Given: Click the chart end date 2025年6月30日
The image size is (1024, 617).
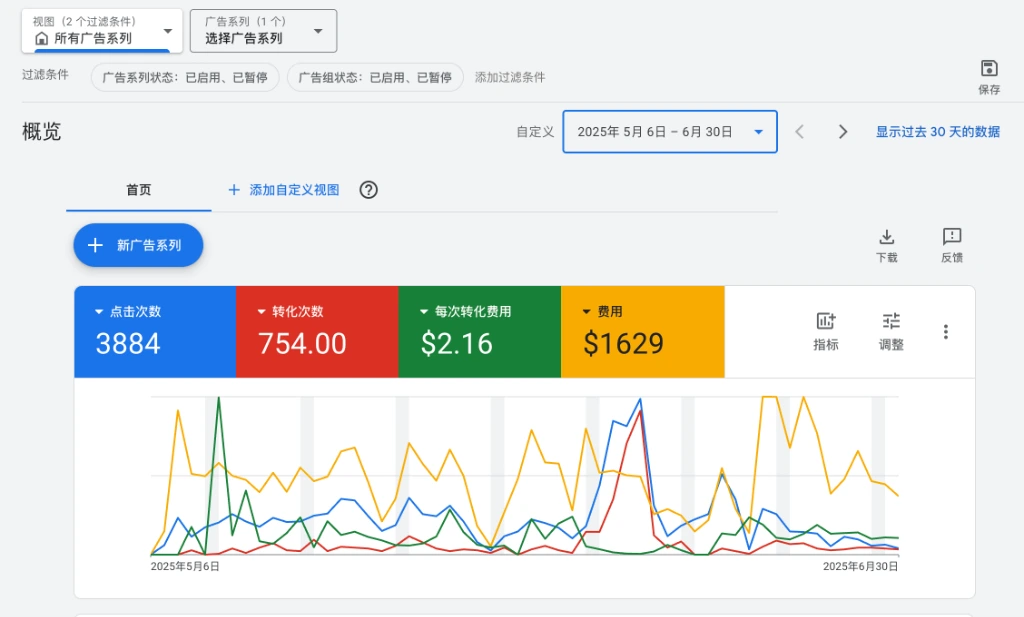Looking at the screenshot, I should coord(860,566).
